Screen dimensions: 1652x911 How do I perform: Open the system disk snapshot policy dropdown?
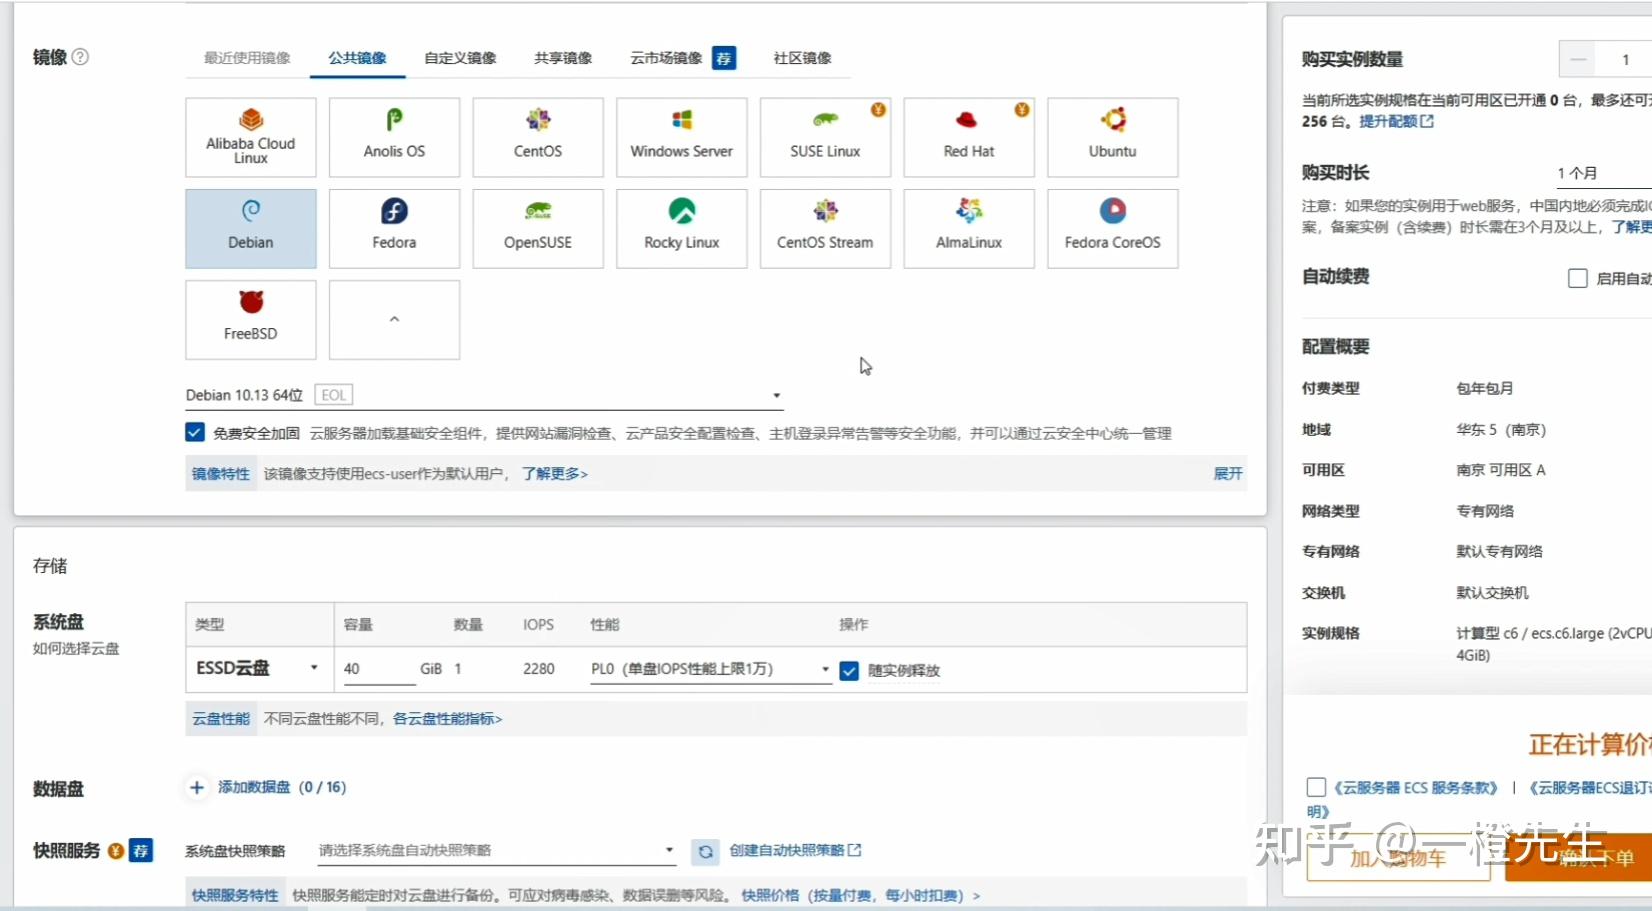click(497, 851)
